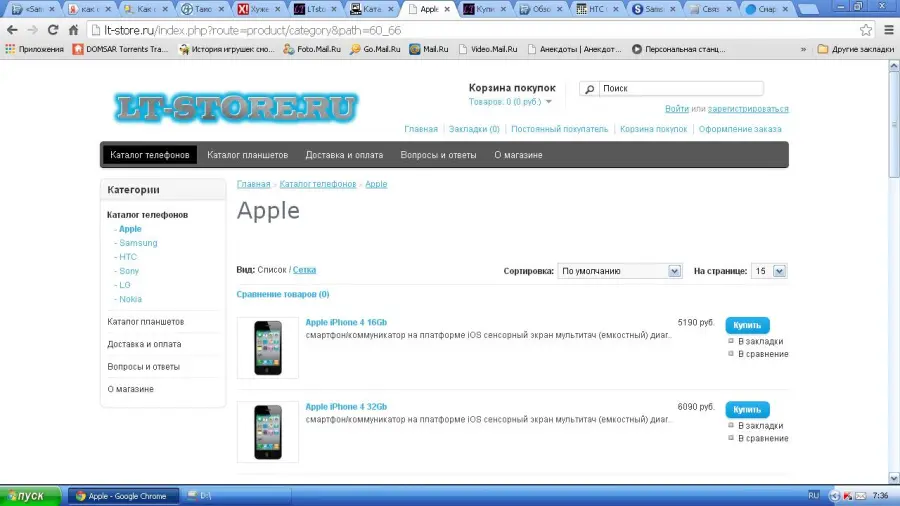
Task: Bookmark this page with star icon
Action: 866,30
